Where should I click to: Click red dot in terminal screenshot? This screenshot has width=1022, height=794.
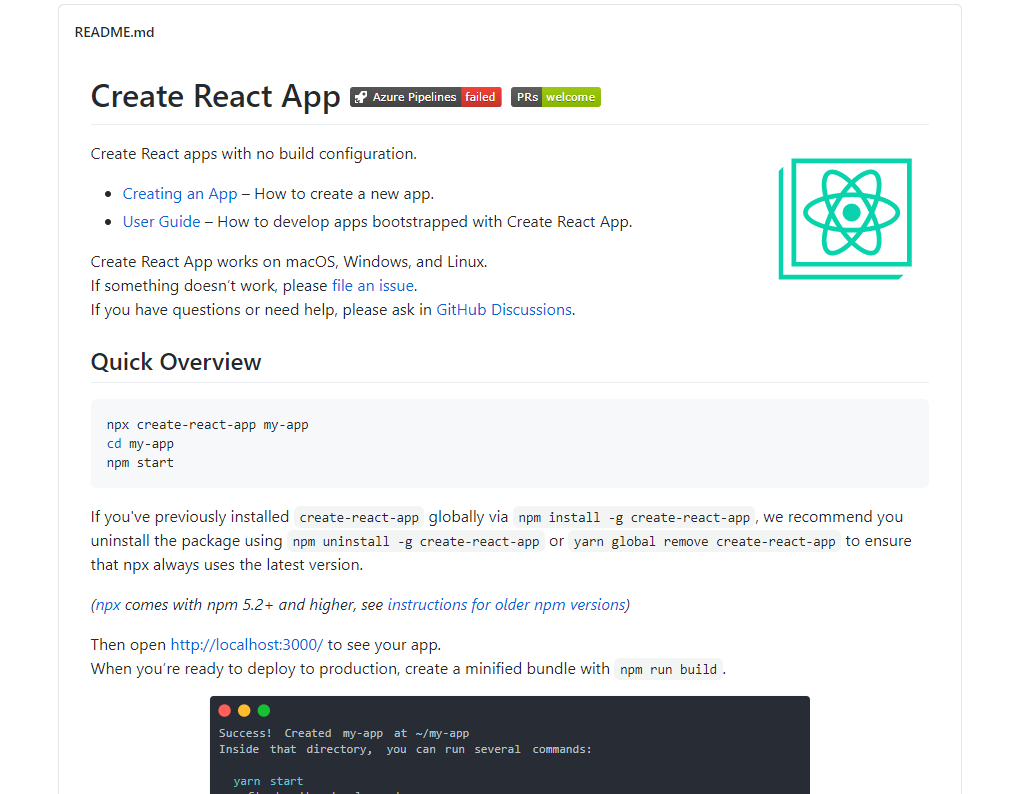point(225,711)
